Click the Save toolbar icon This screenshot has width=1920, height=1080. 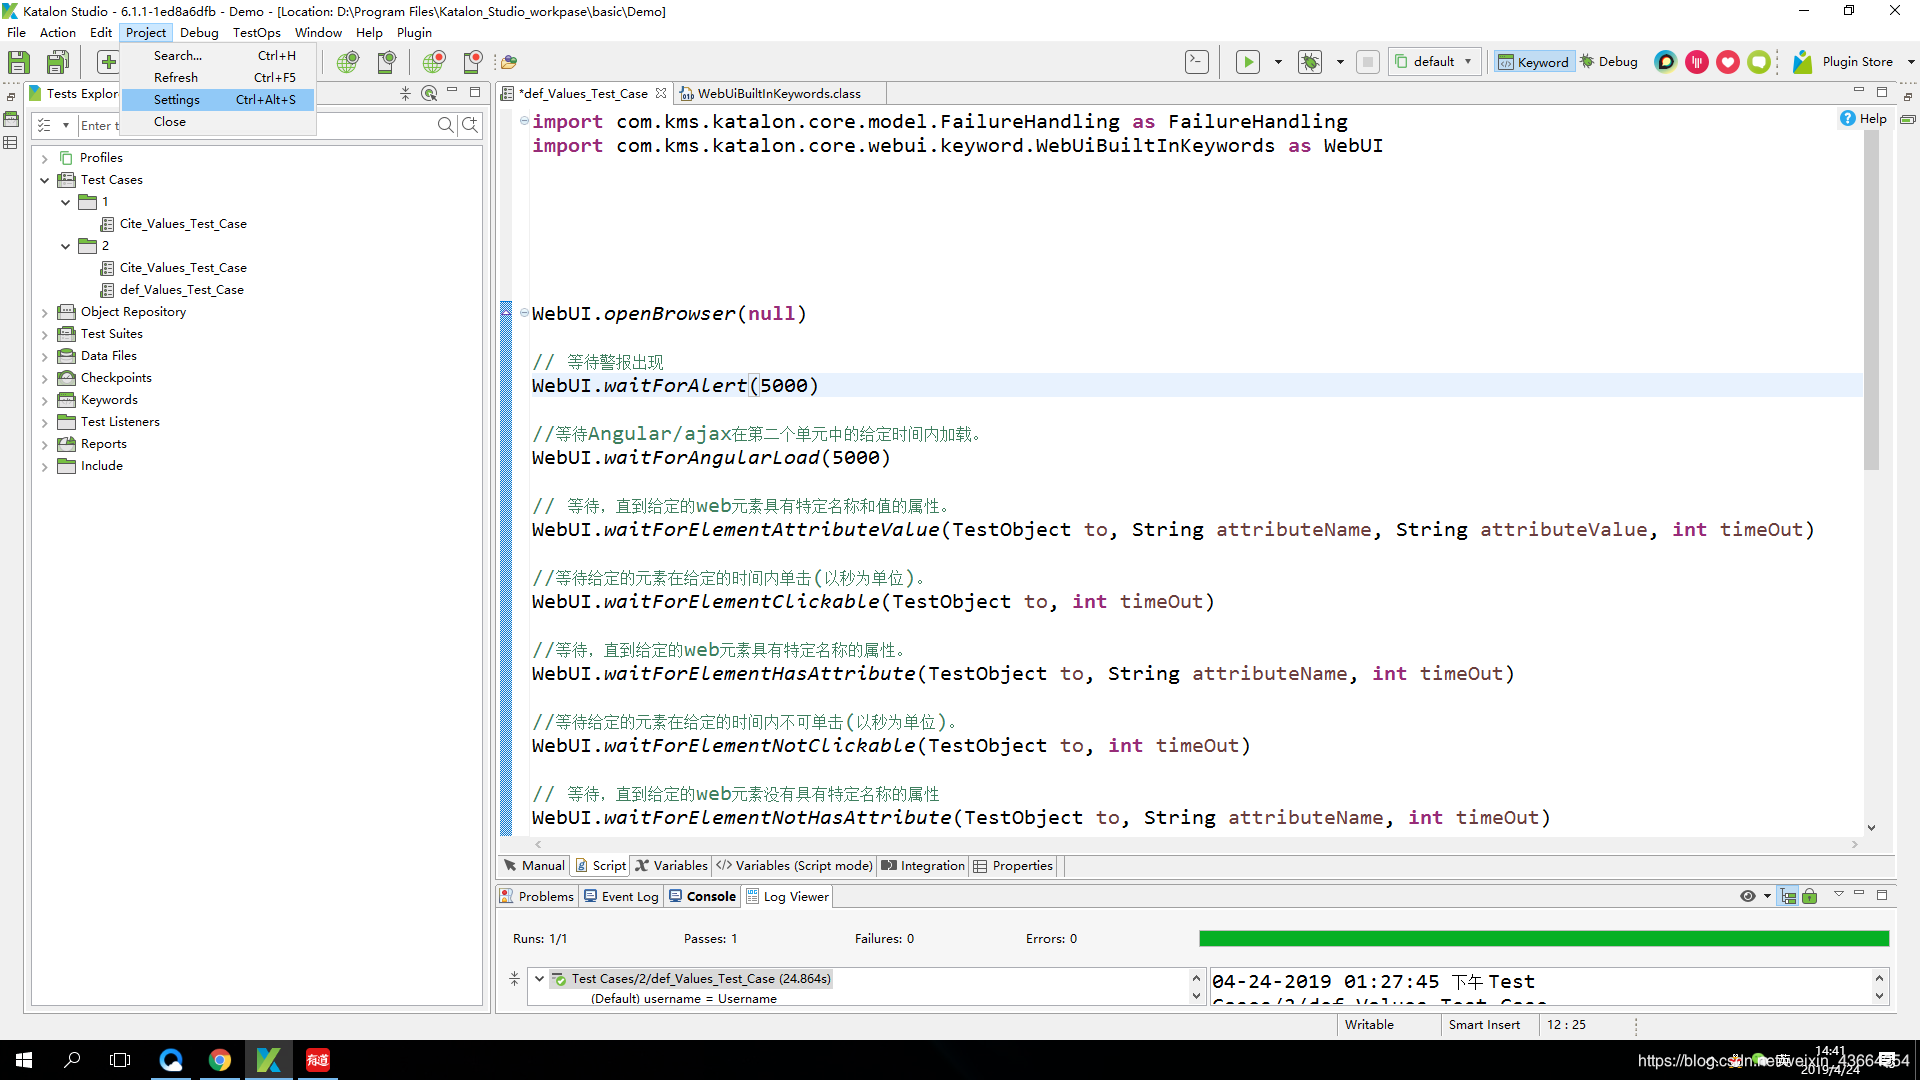click(18, 62)
